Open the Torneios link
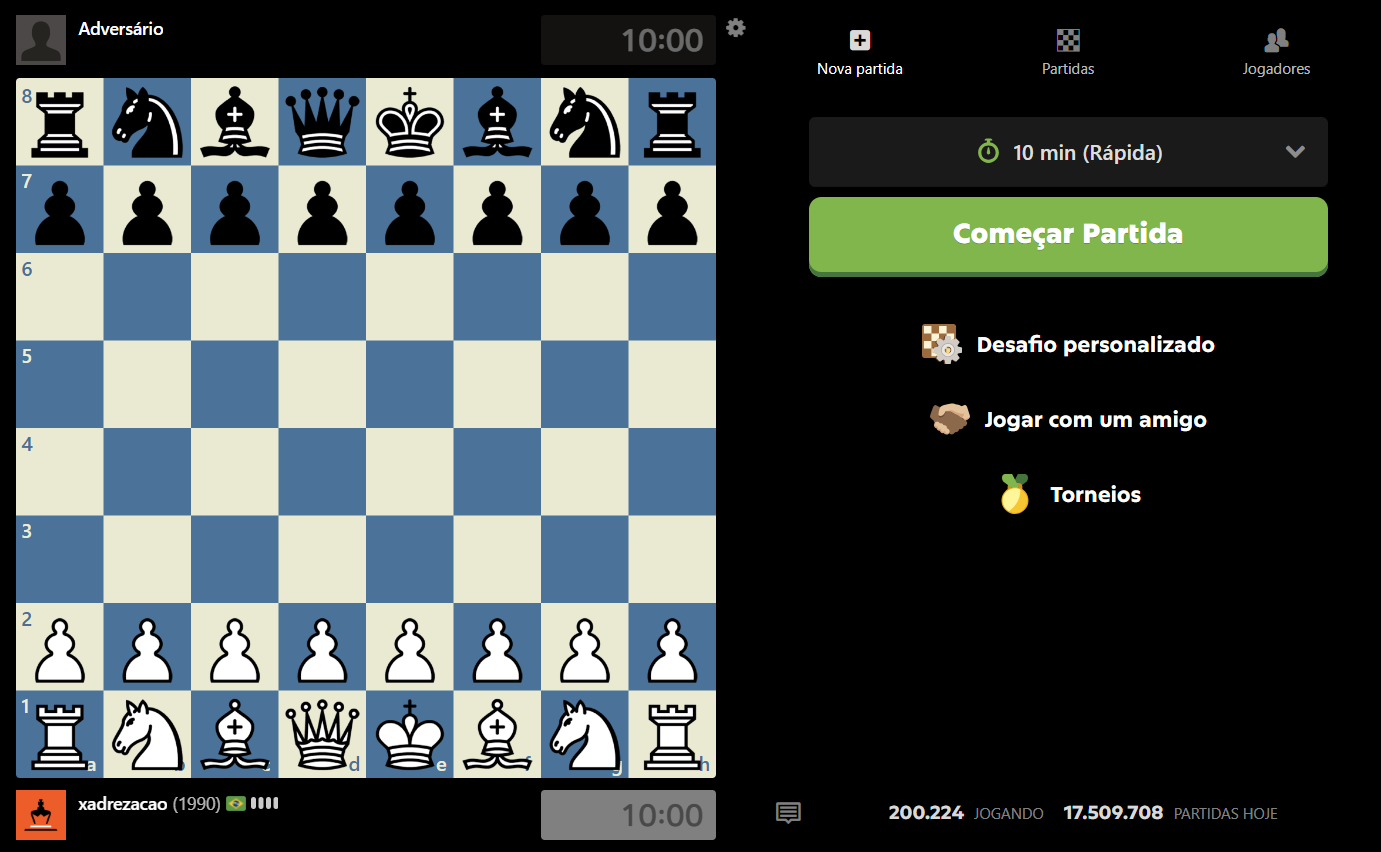This screenshot has width=1381, height=852. [1095, 495]
